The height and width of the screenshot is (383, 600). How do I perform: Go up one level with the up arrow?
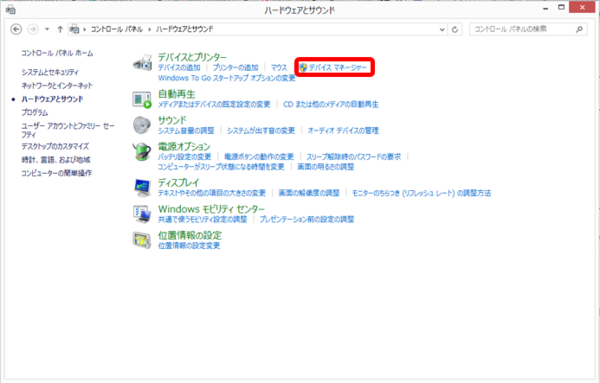click(60, 29)
